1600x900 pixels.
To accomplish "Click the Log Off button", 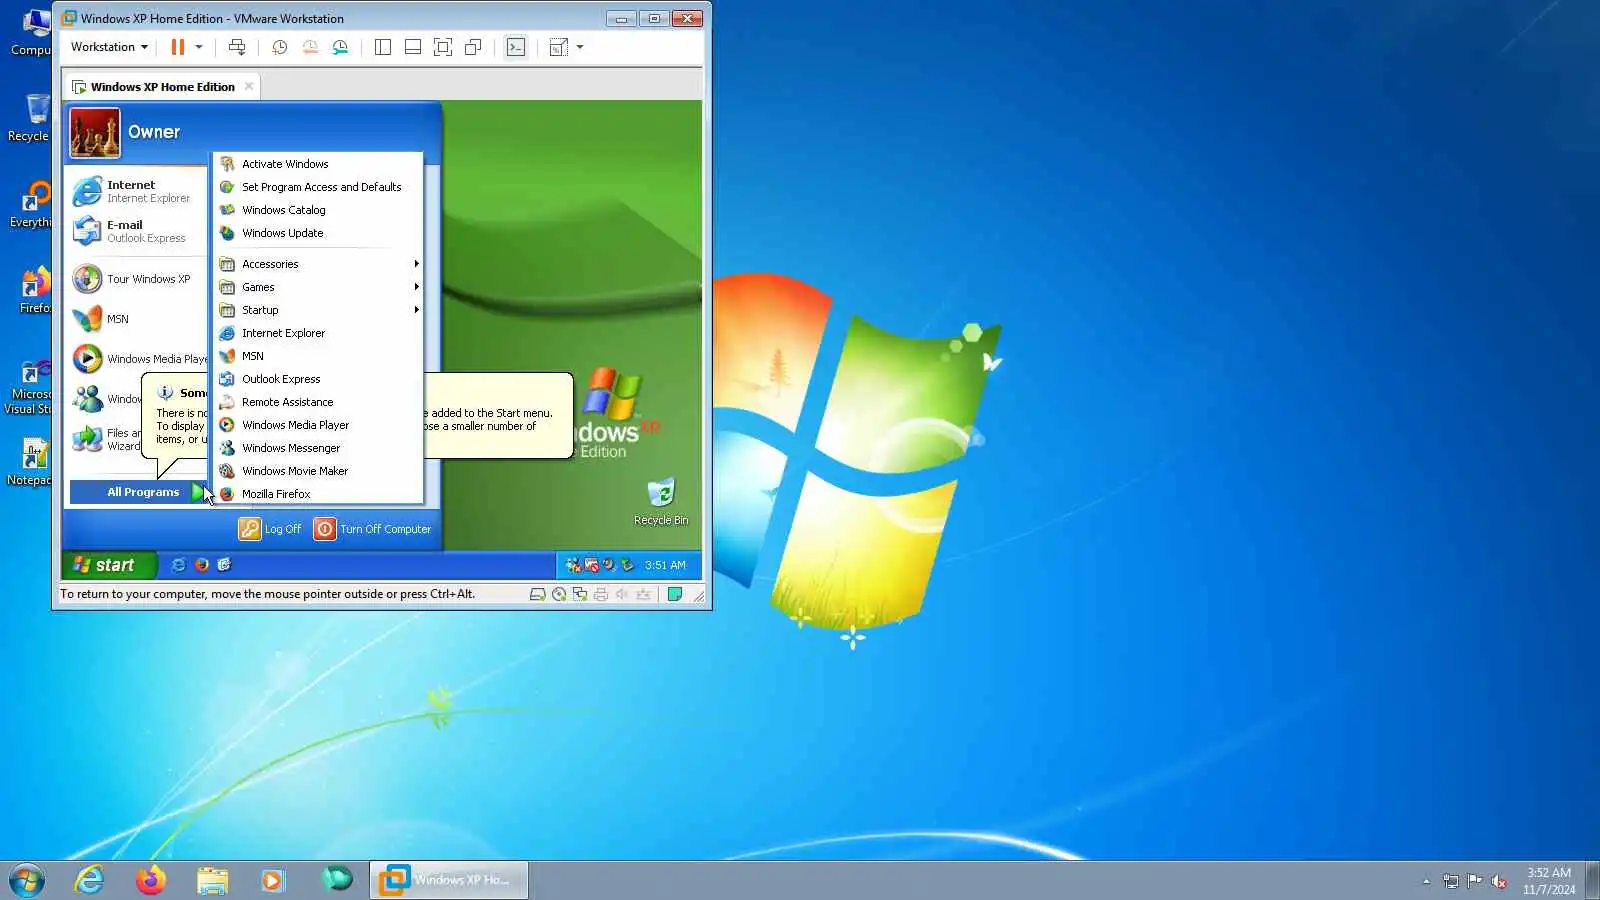I will click(270, 529).
